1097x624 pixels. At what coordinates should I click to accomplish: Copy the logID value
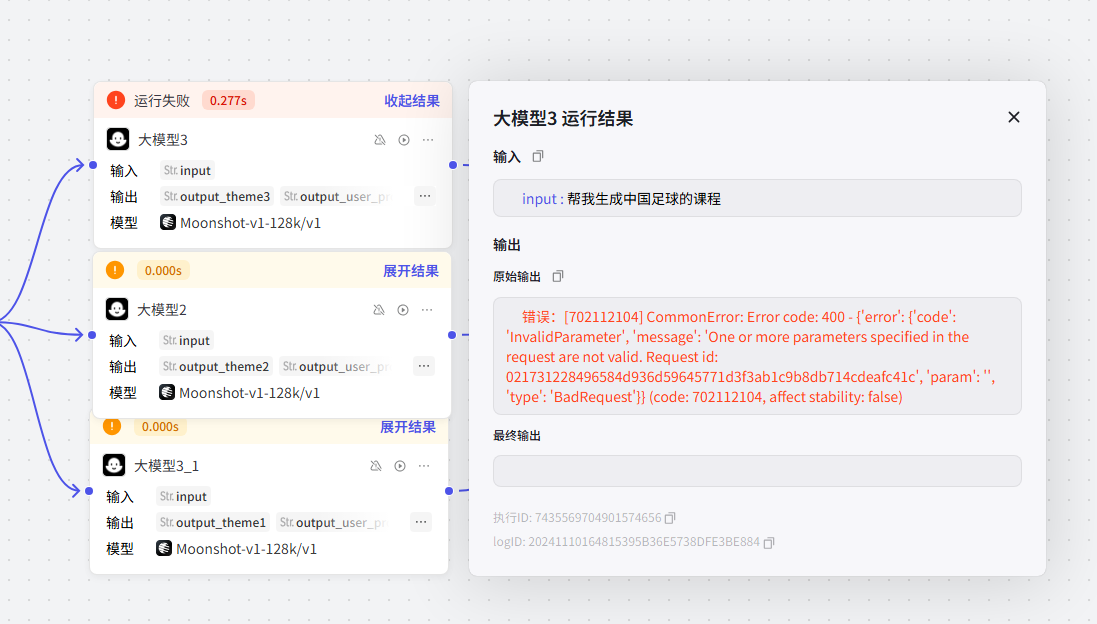point(769,543)
